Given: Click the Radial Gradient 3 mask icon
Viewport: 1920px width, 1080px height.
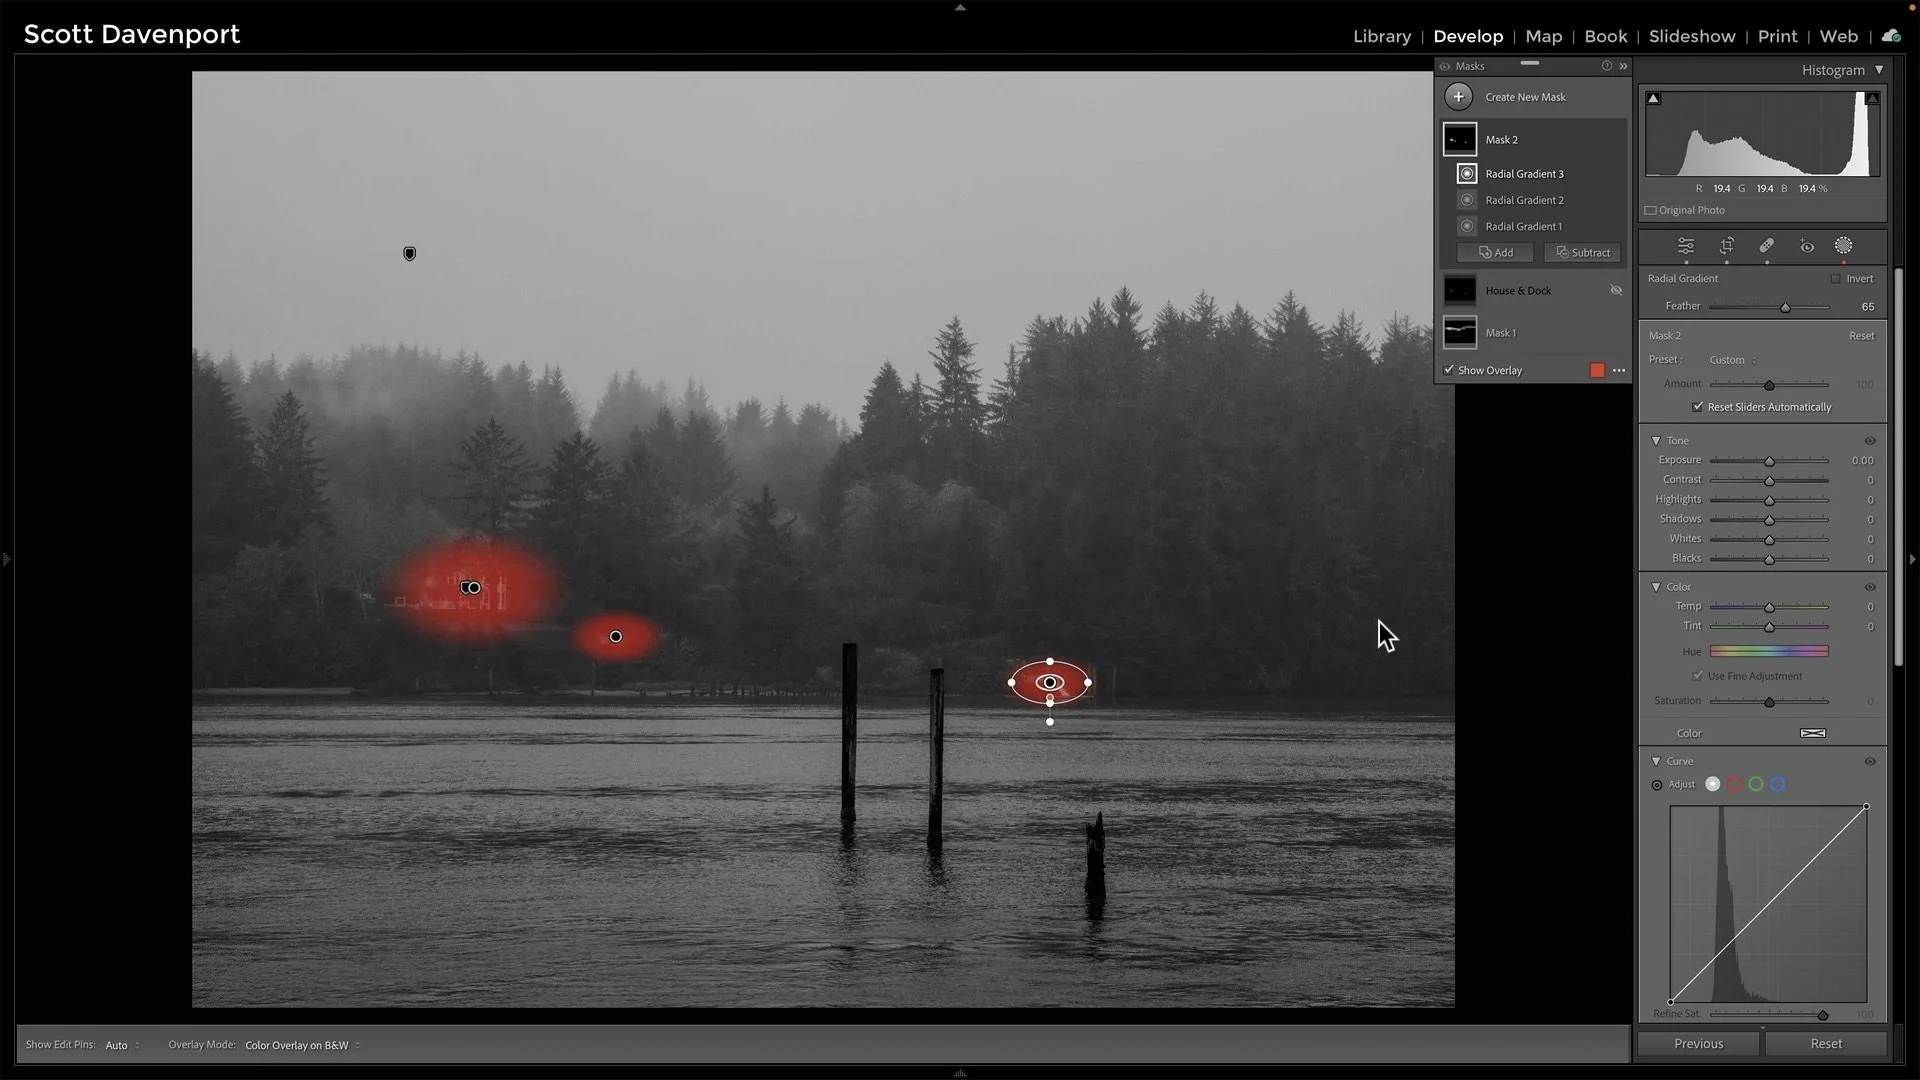Looking at the screenshot, I should pyautogui.click(x=1466, y=173).
